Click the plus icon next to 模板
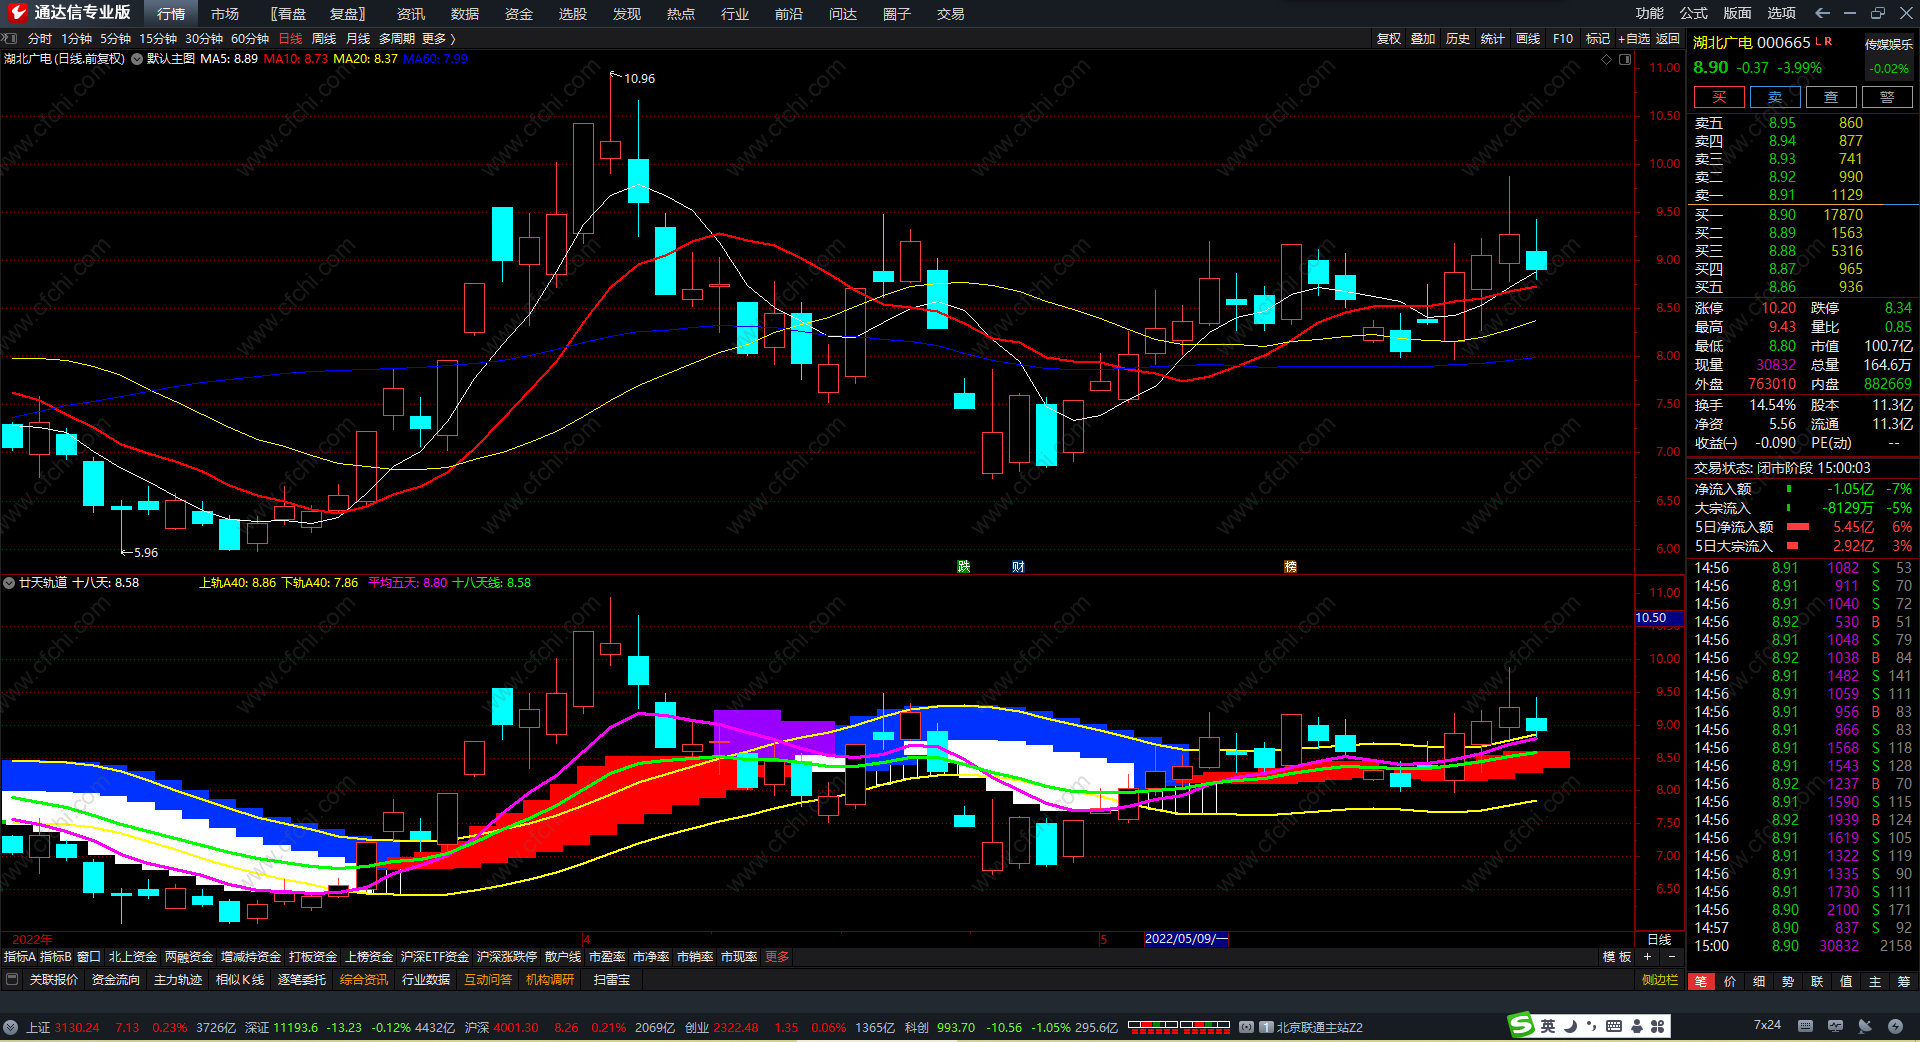The image size is (1920, 1042). coord(1647,957)
